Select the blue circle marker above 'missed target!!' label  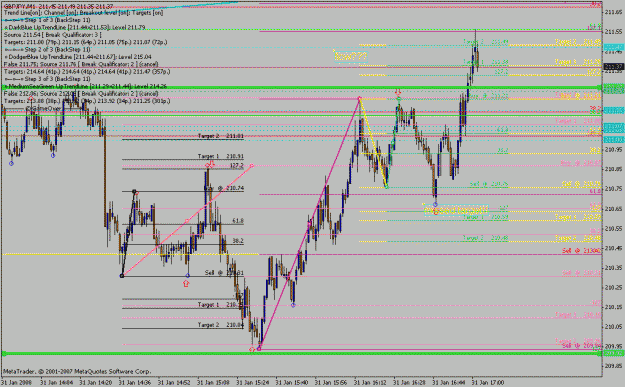[x=435, y=204]
